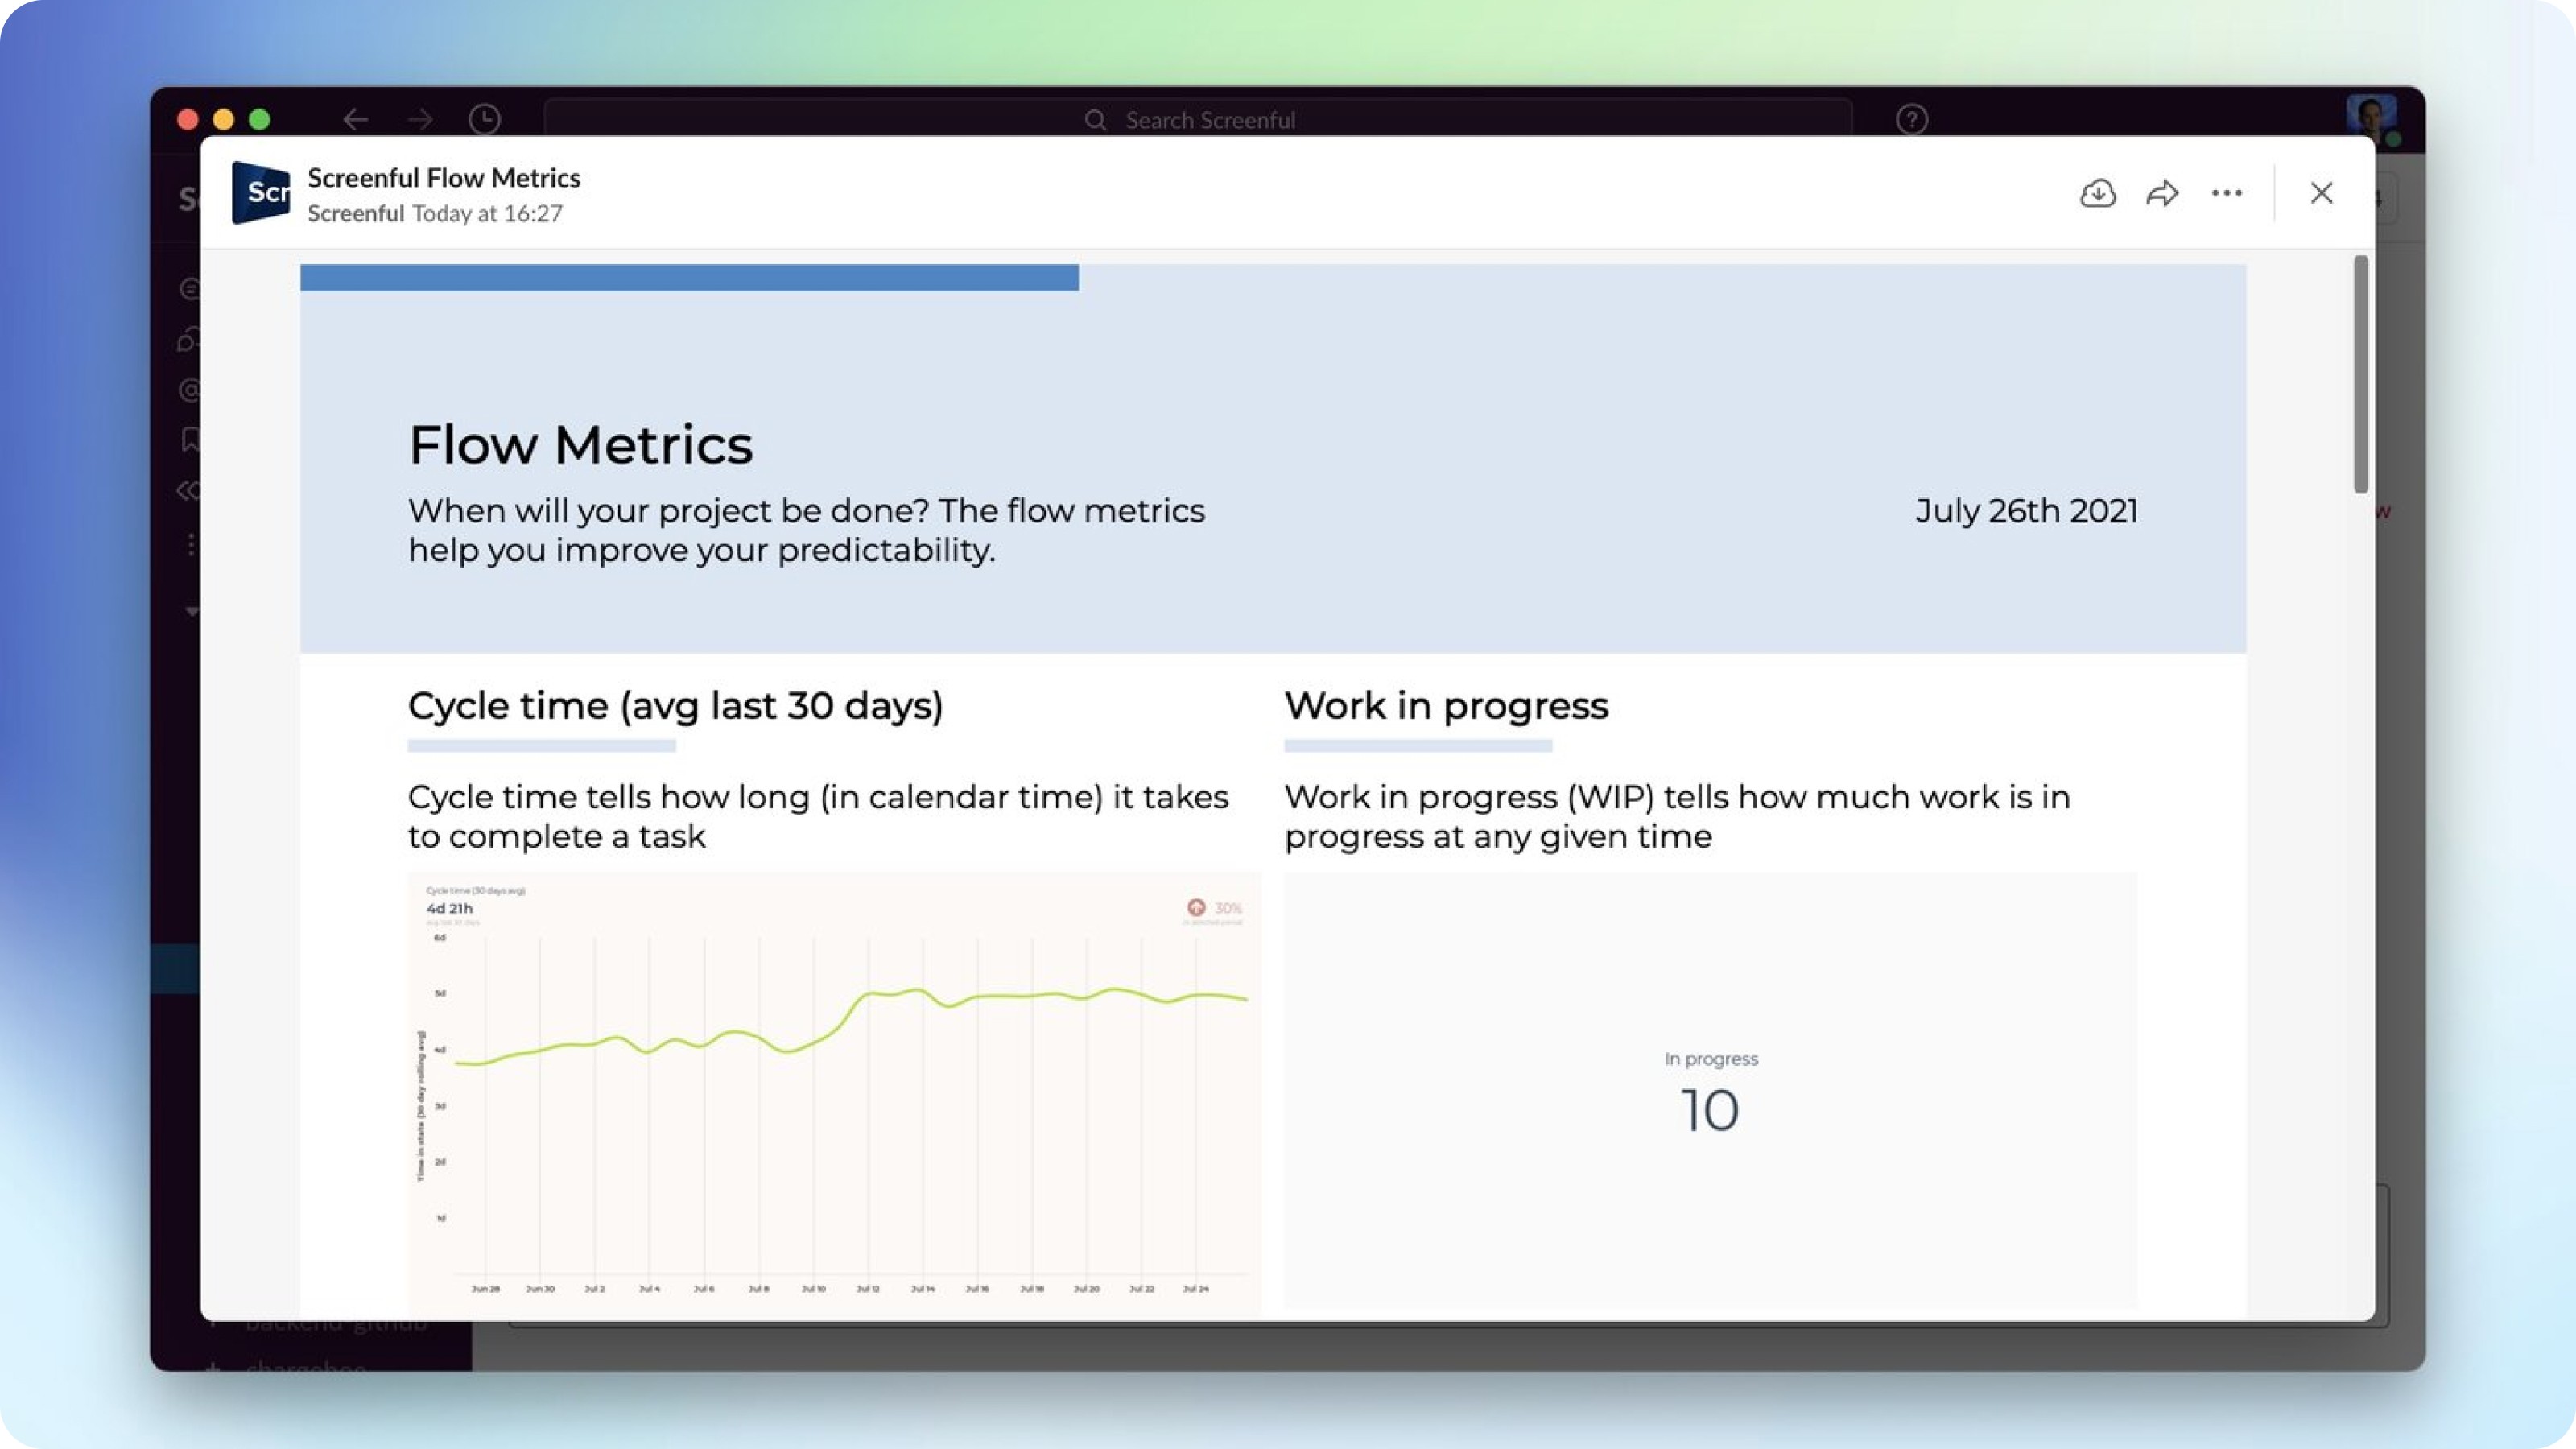Open the history clock icon
The image size is (2576, 1449).
(485, 120)
